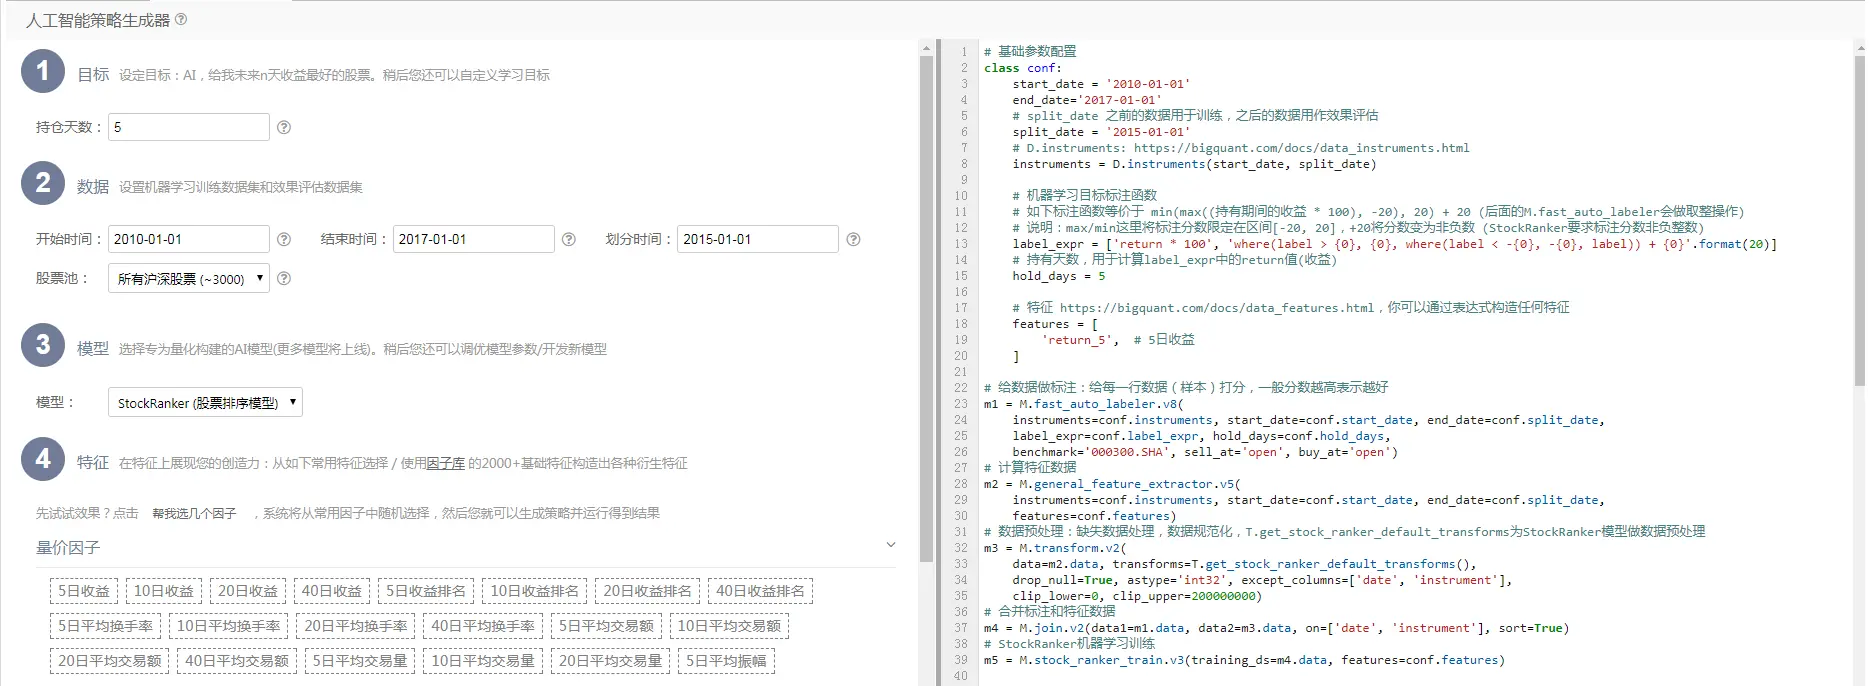The height and width of the screenshot is (686, 1869).
Task: Click code line starting 'm5 = M.stock_ranker_train.v3'
Action: pyautogui.click(x=1244, y=660)
